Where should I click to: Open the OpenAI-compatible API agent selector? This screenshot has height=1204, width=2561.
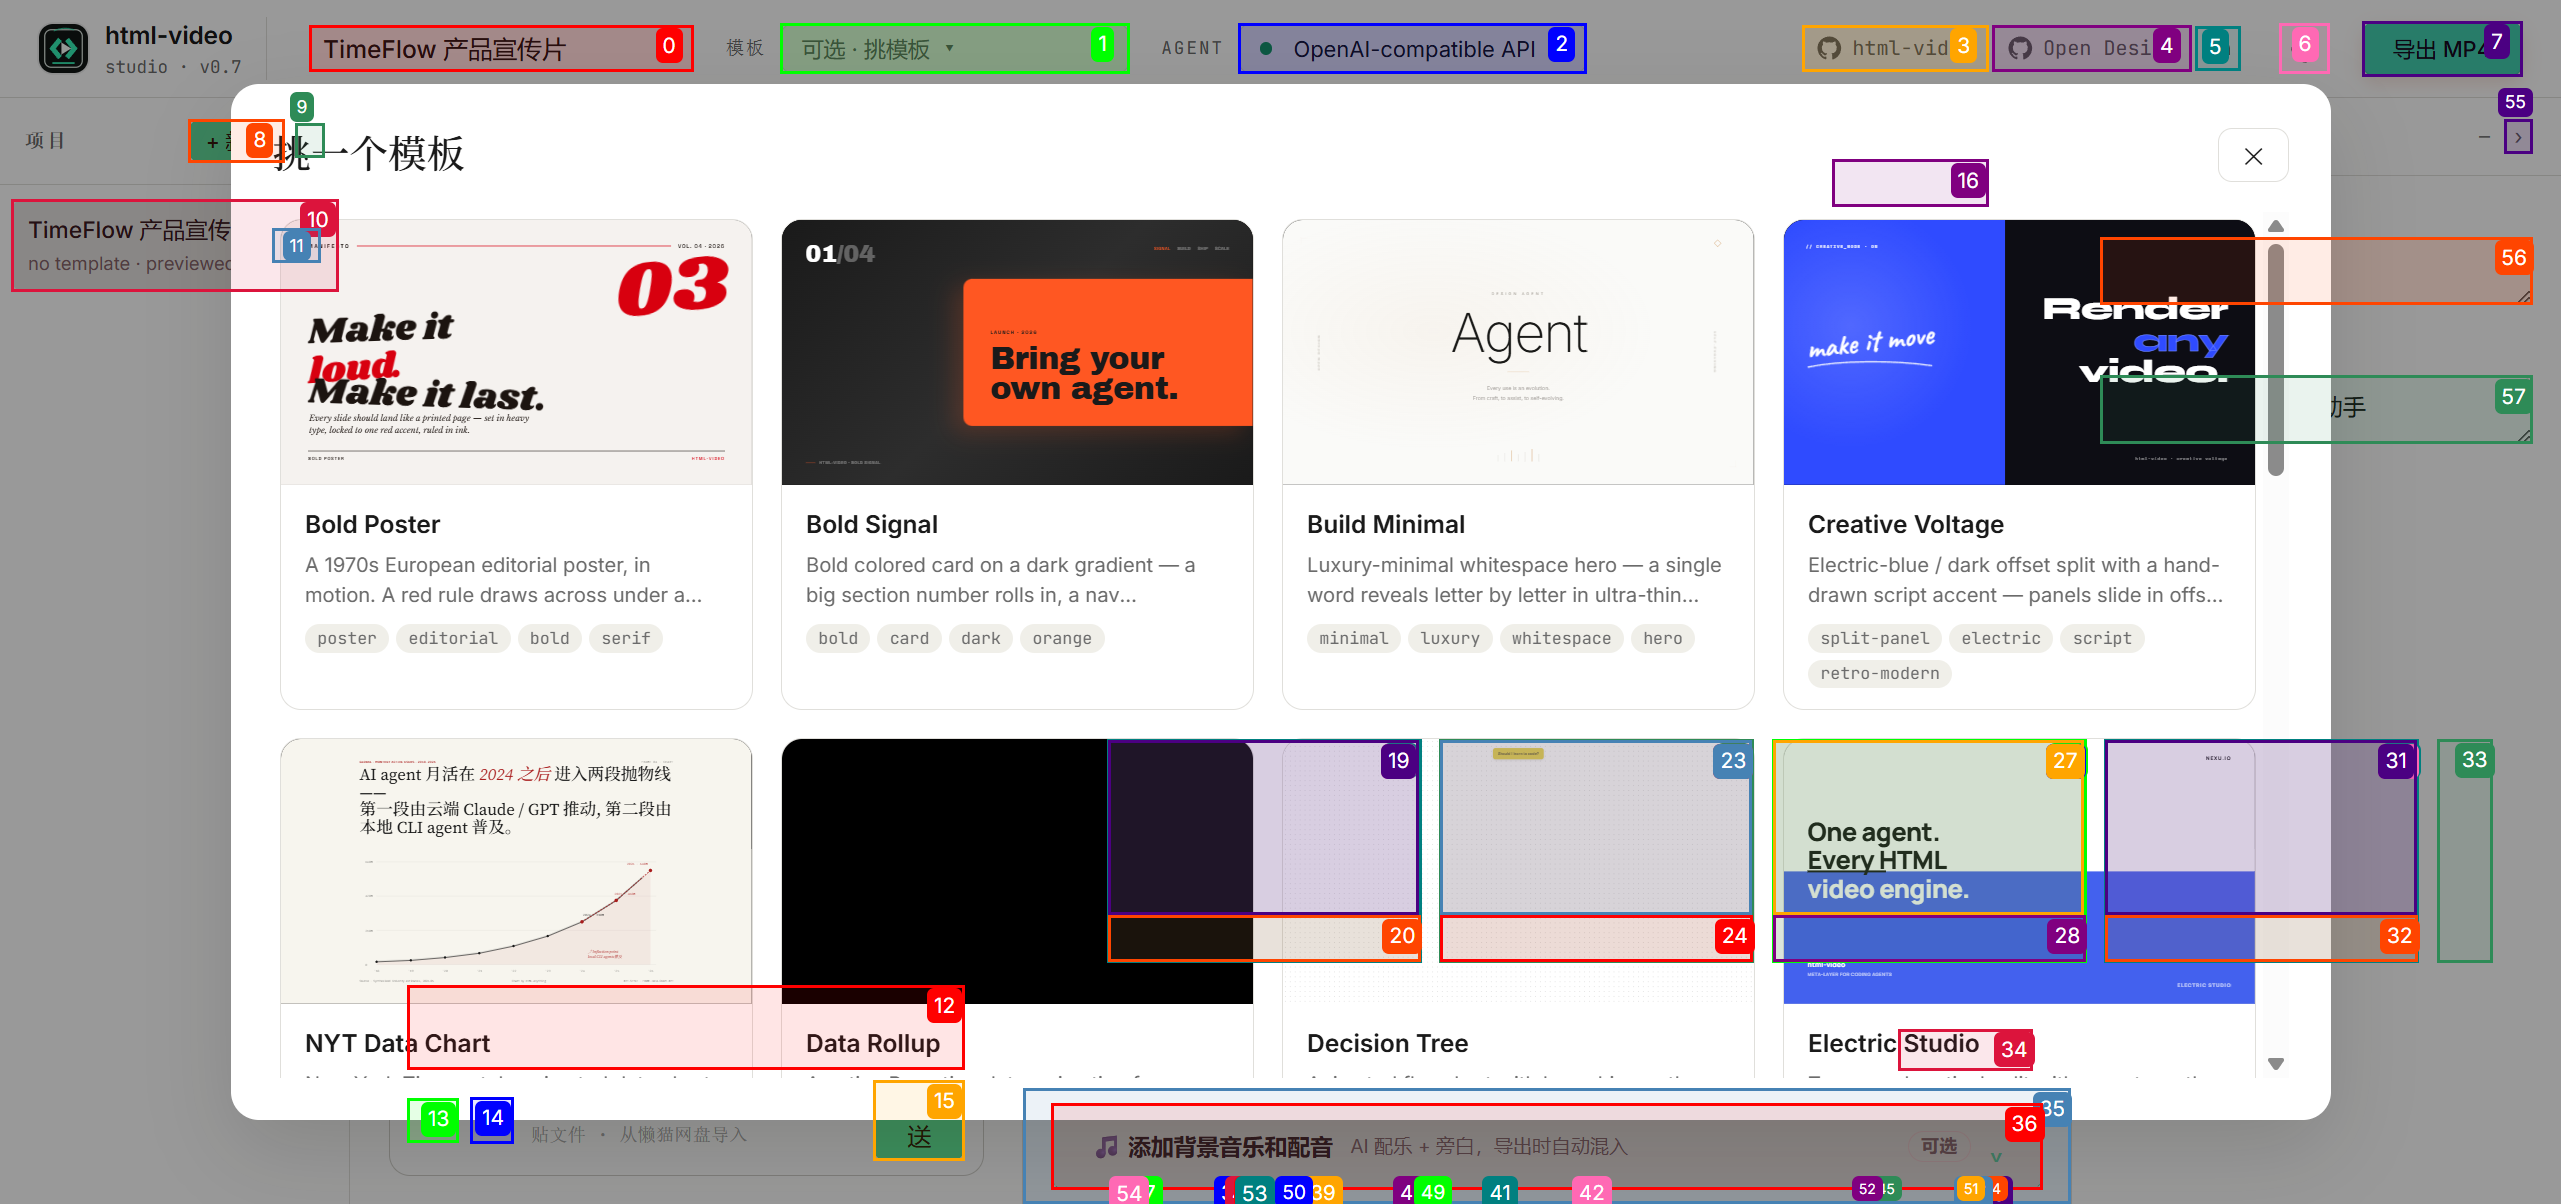click(1412, 48)
